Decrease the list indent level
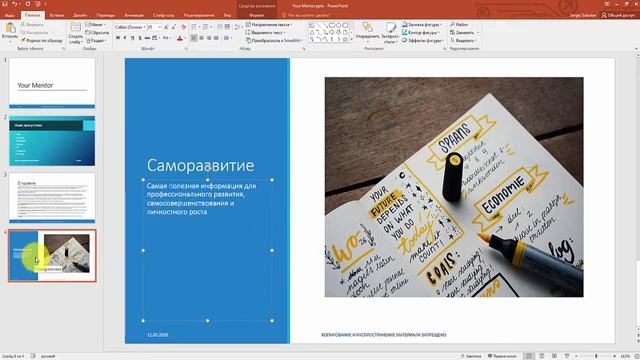 click(x=220, y=27)
